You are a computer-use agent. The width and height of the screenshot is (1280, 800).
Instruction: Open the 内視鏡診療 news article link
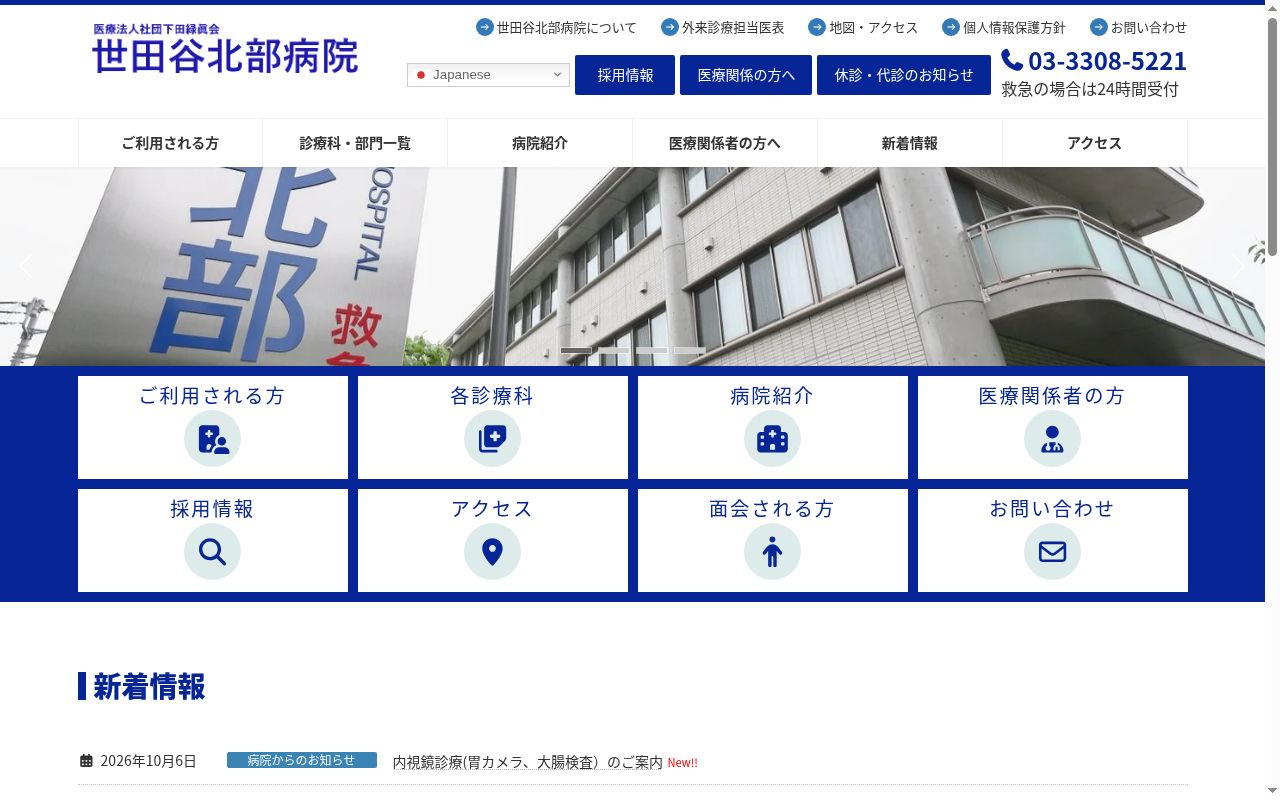(528, 762)
